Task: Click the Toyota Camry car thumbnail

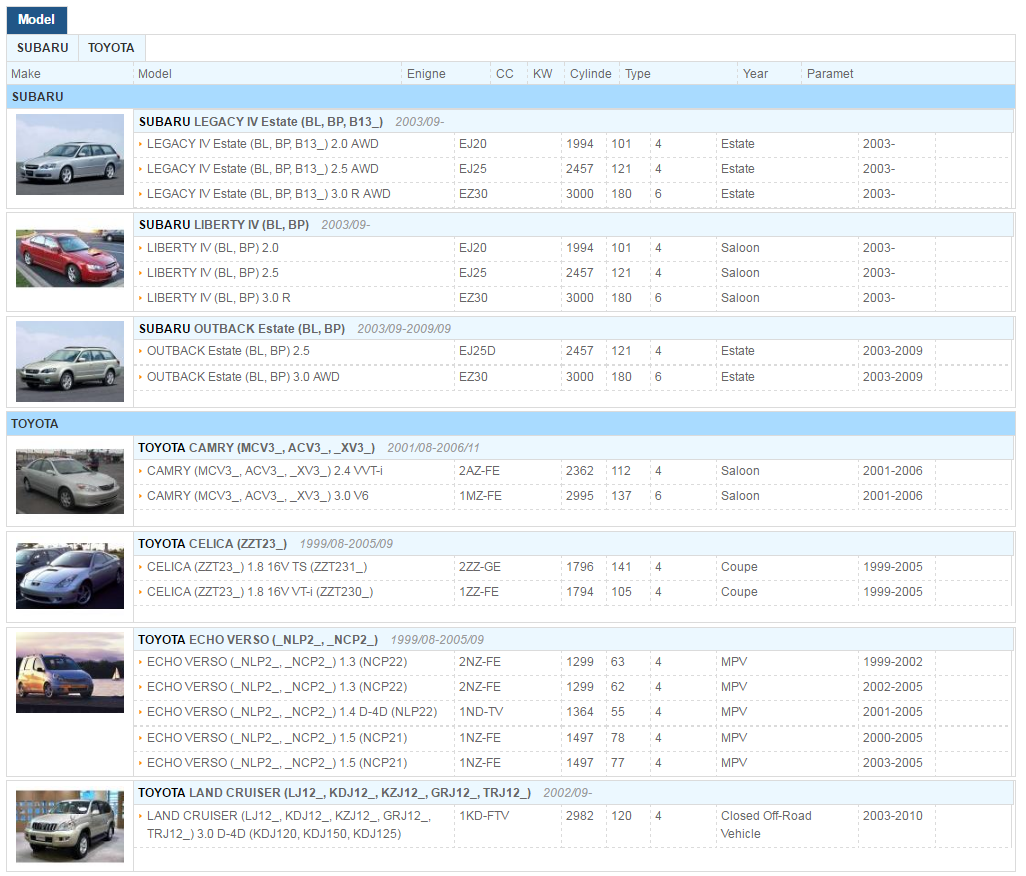Action: tap(70, 481)
